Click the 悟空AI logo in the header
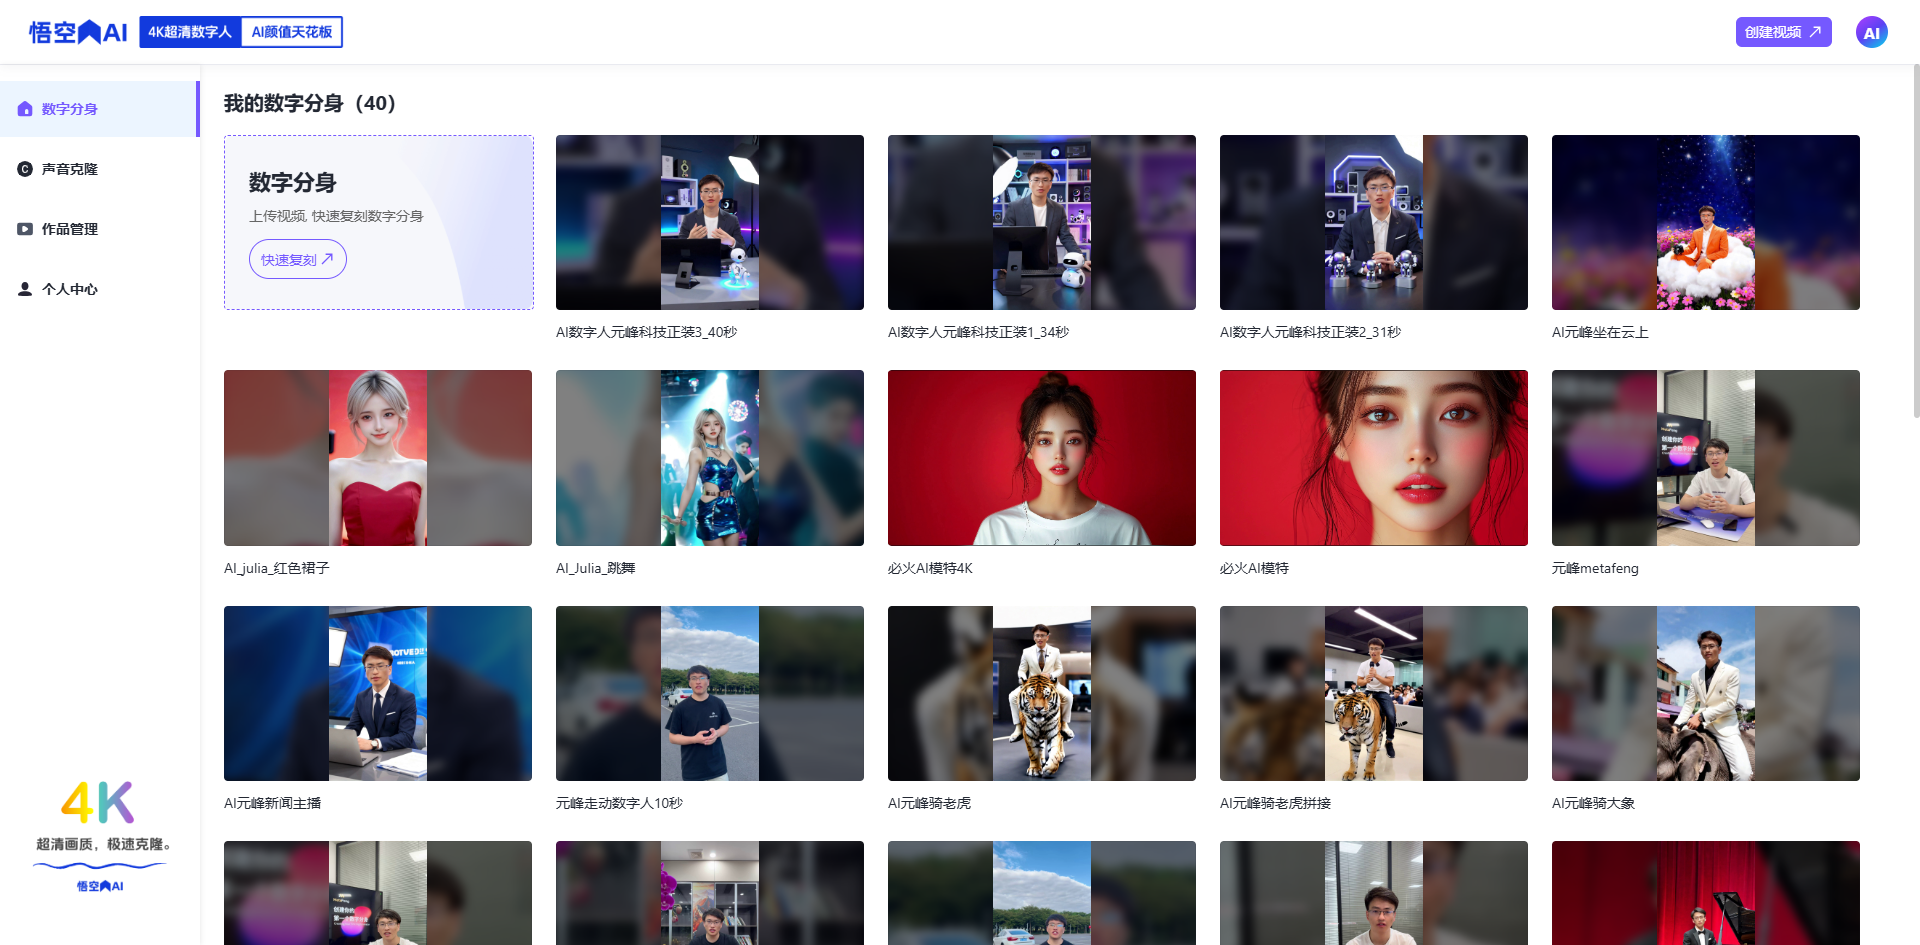 (78, 32)
